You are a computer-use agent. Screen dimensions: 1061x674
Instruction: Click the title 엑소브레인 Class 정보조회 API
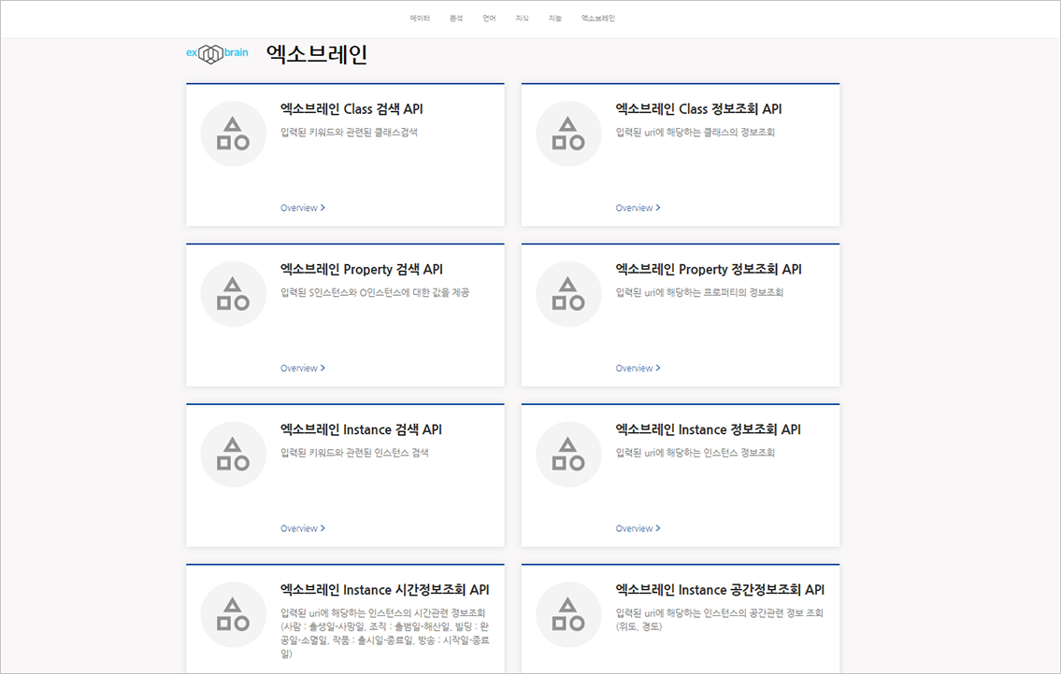coord(698,109)
